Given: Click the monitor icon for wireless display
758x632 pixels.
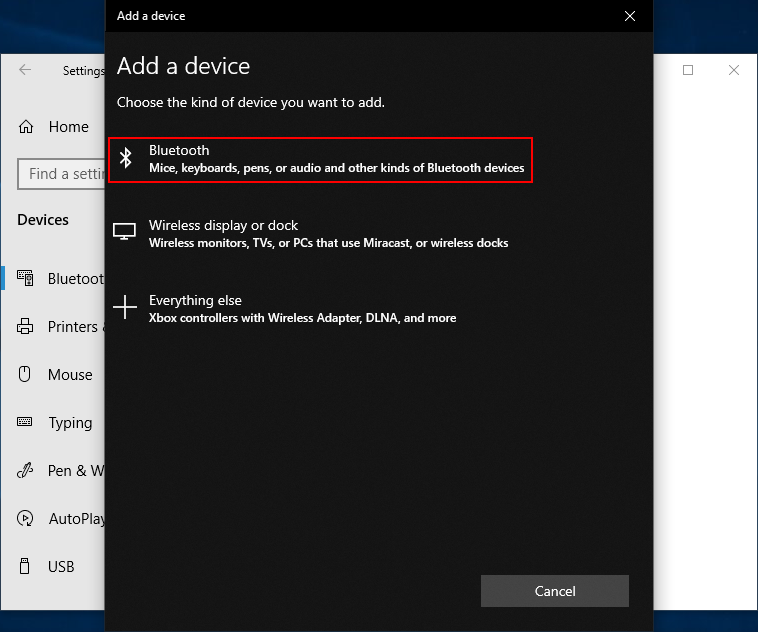Looking at the screenshot, I should click(x=124, y=231).
